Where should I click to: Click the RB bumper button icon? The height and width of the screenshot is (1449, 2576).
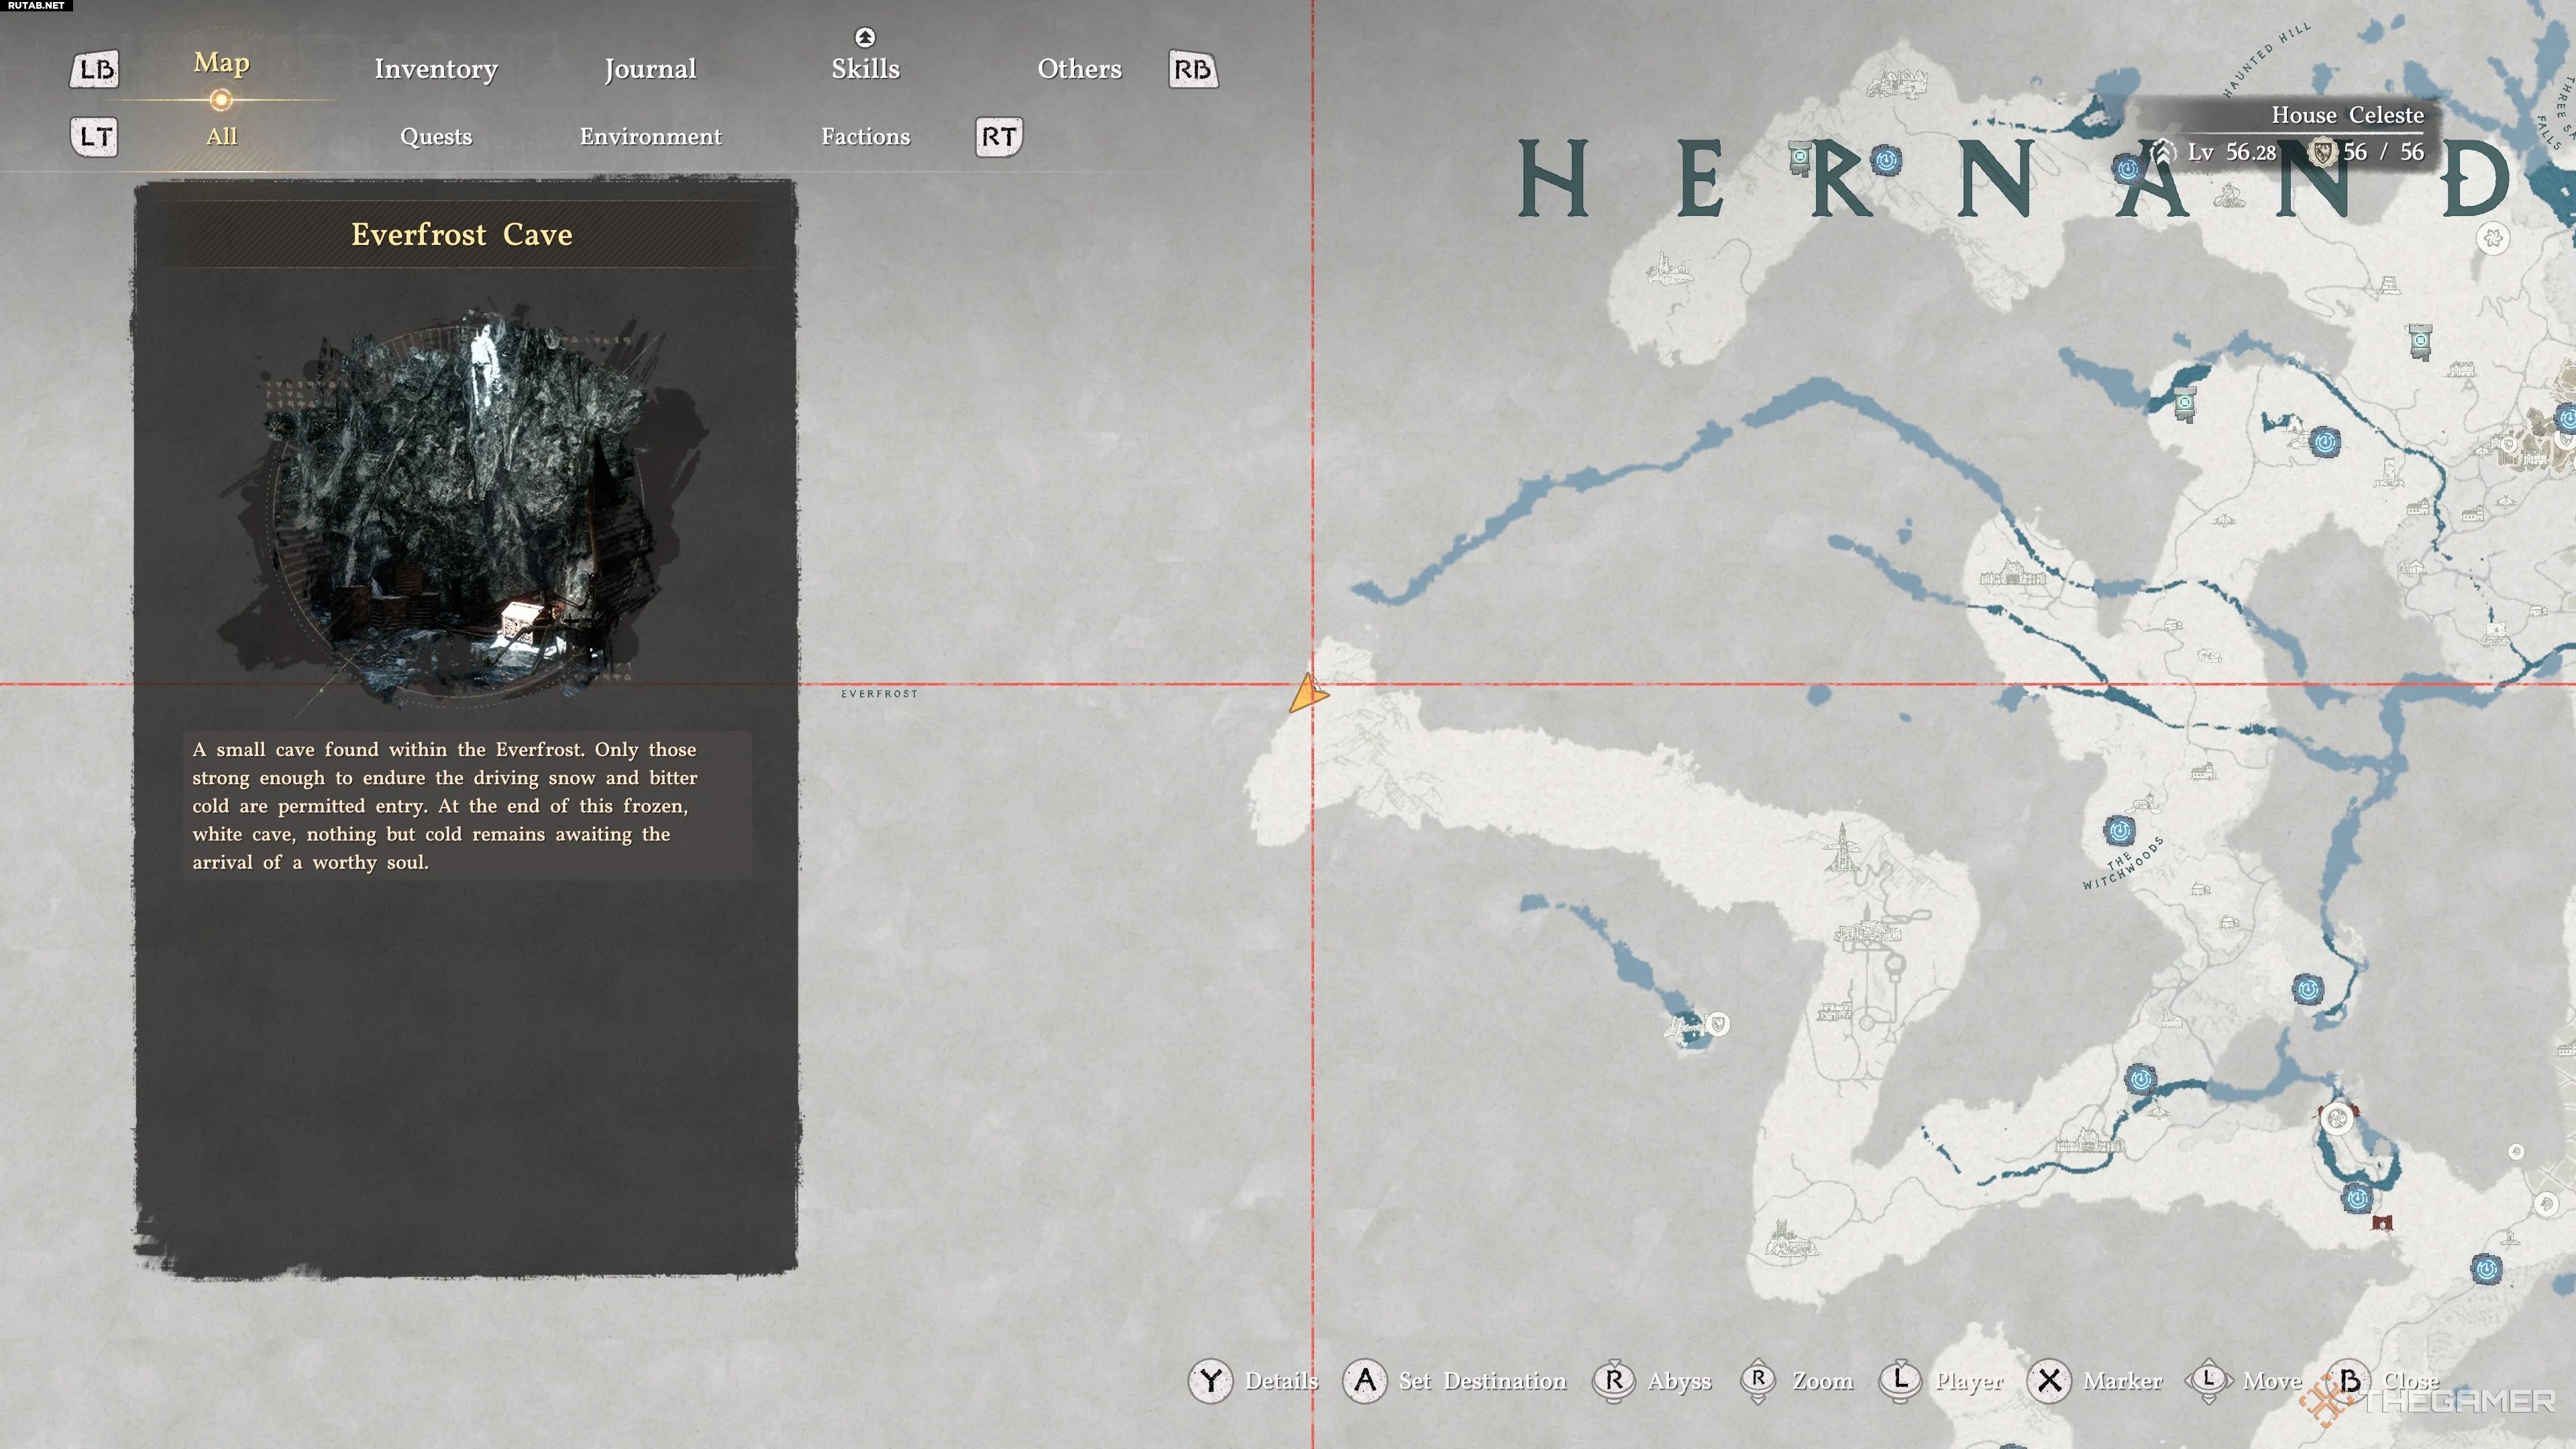click(x=1192, y=69)
